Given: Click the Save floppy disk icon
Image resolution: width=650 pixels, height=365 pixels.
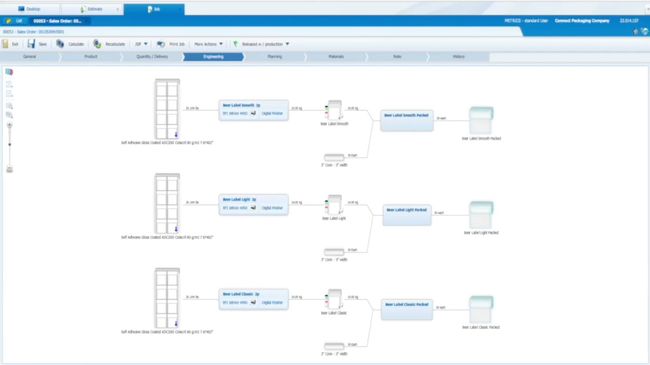Looking at the screenshot, I should point(31,44).
